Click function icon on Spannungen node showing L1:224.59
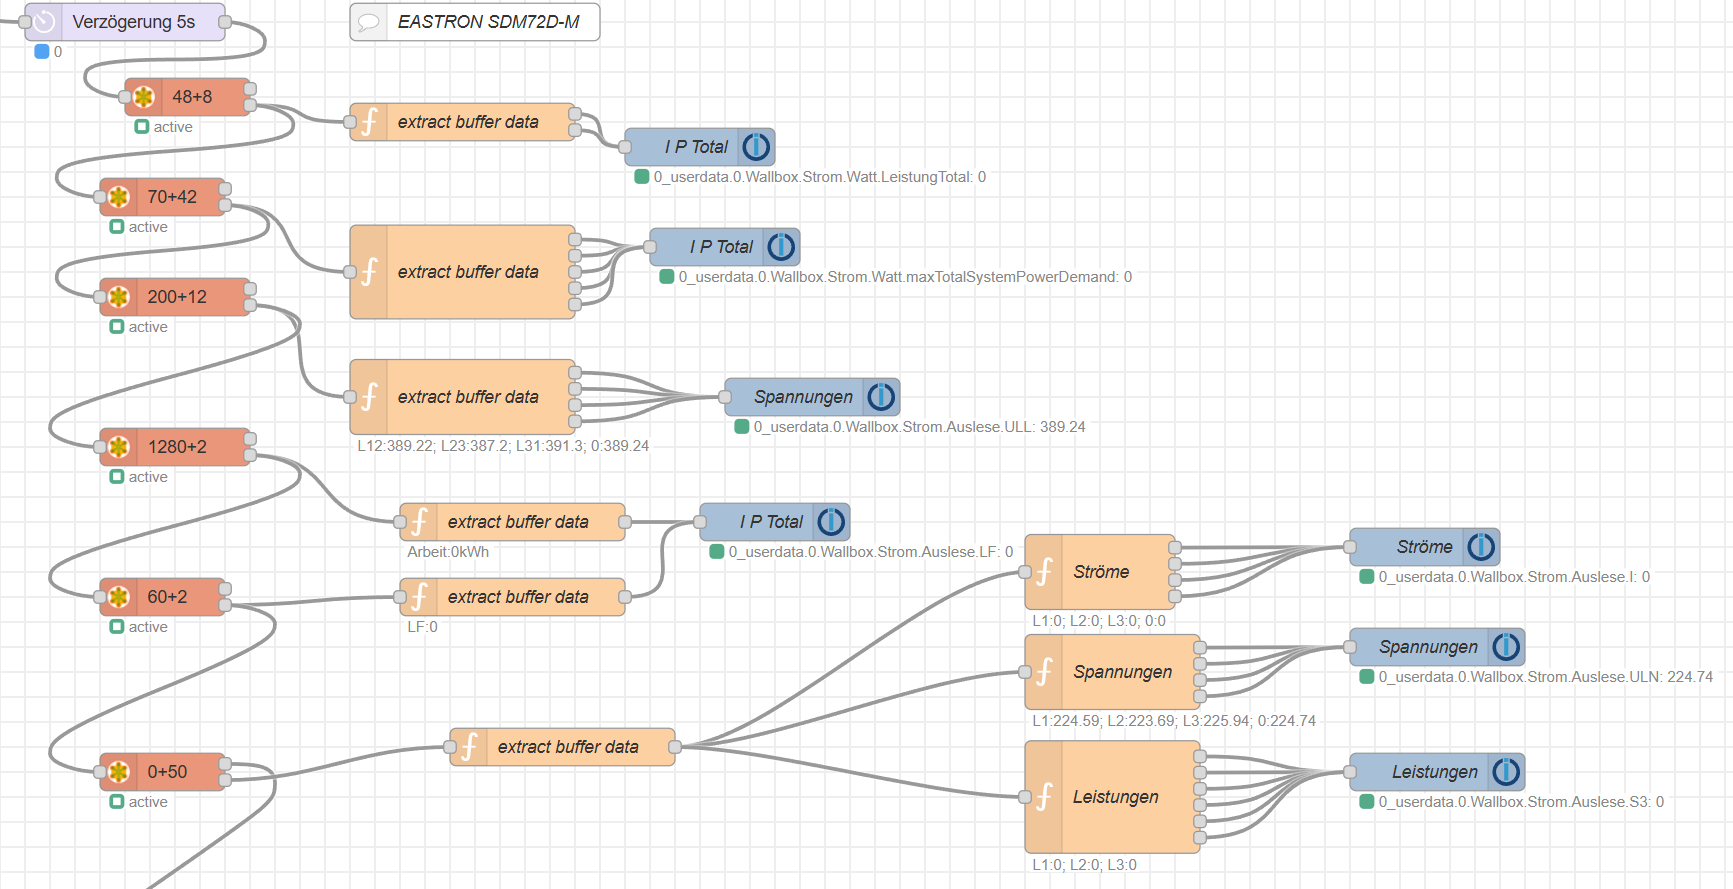The height and width of the screenshot is (889, 1733). coord(1044,672)
